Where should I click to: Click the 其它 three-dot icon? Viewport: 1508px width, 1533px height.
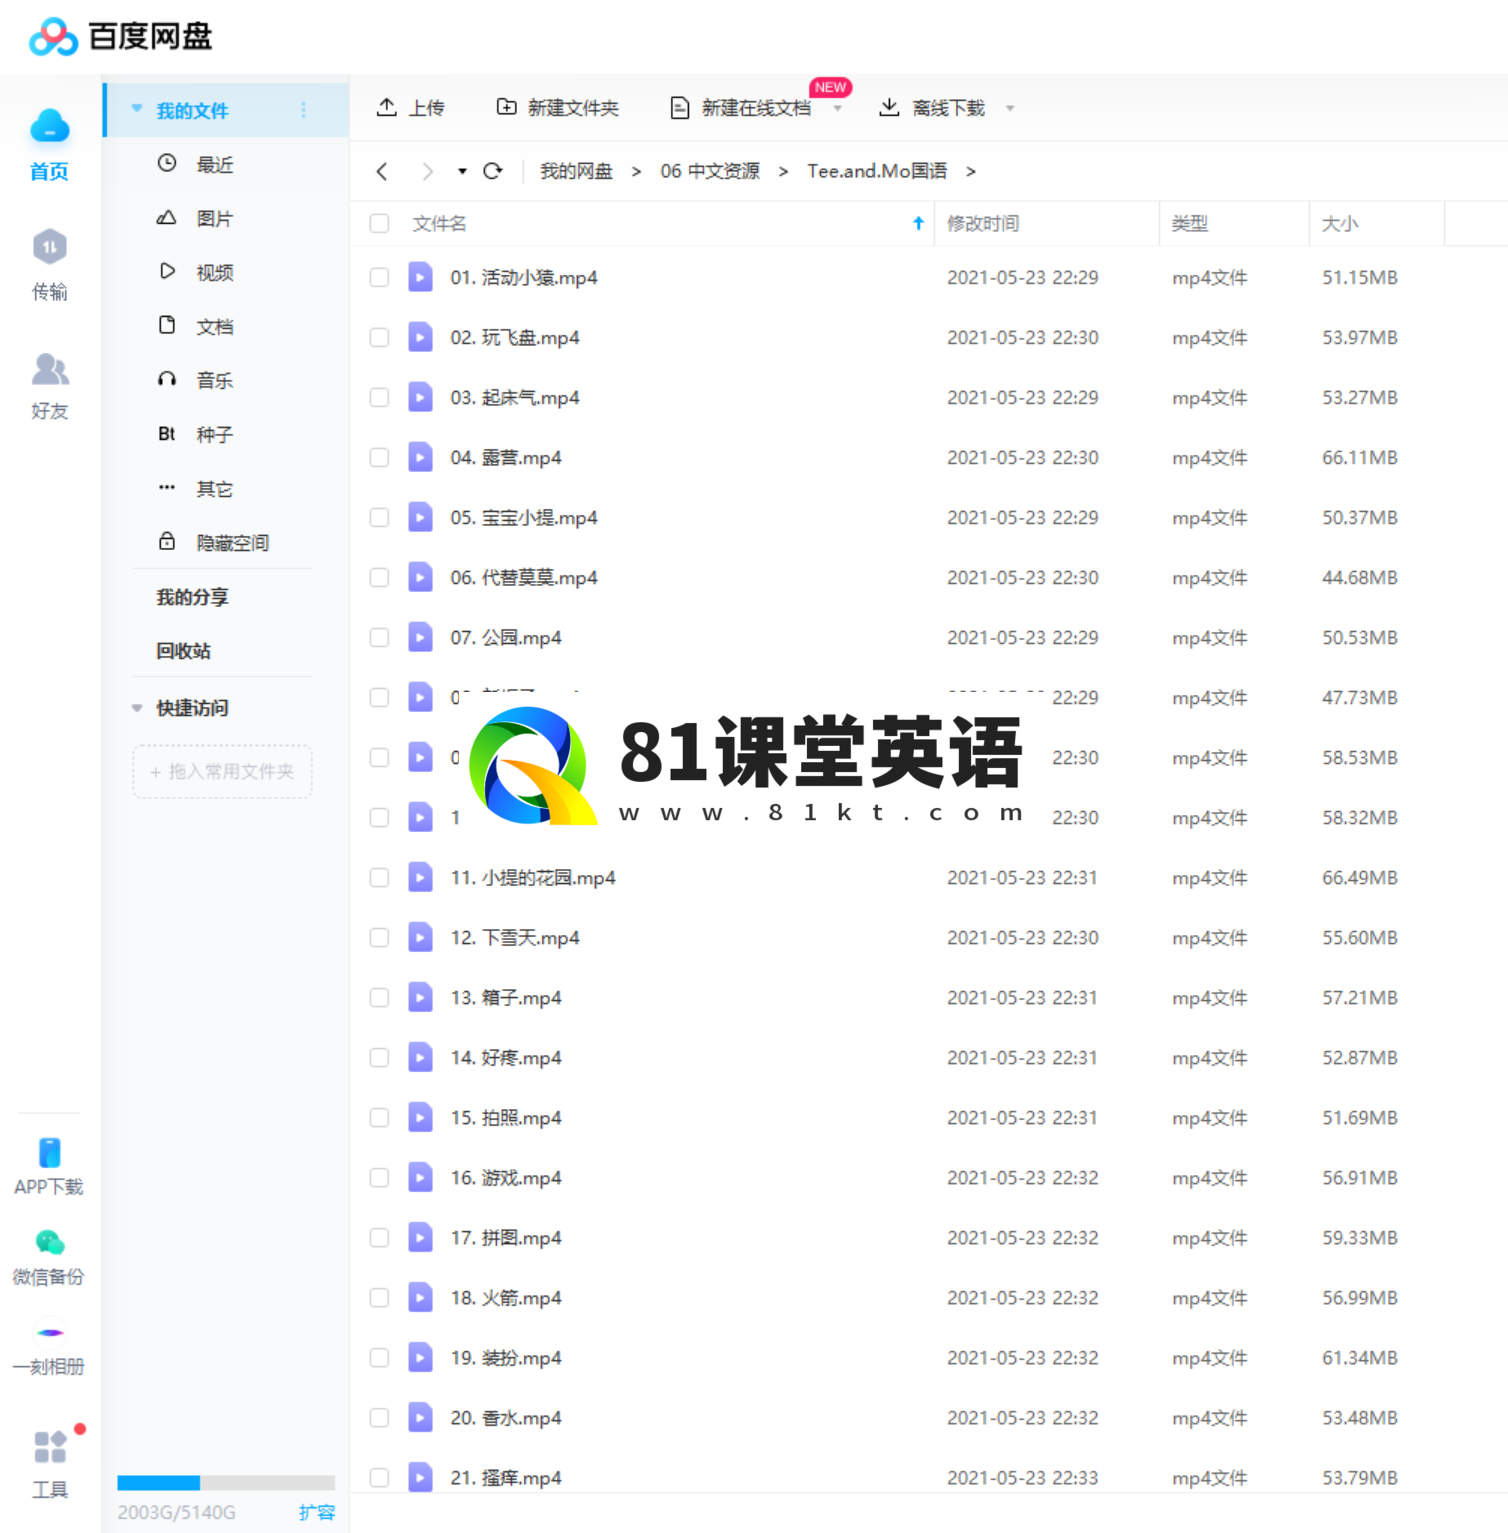pos(167,487)
